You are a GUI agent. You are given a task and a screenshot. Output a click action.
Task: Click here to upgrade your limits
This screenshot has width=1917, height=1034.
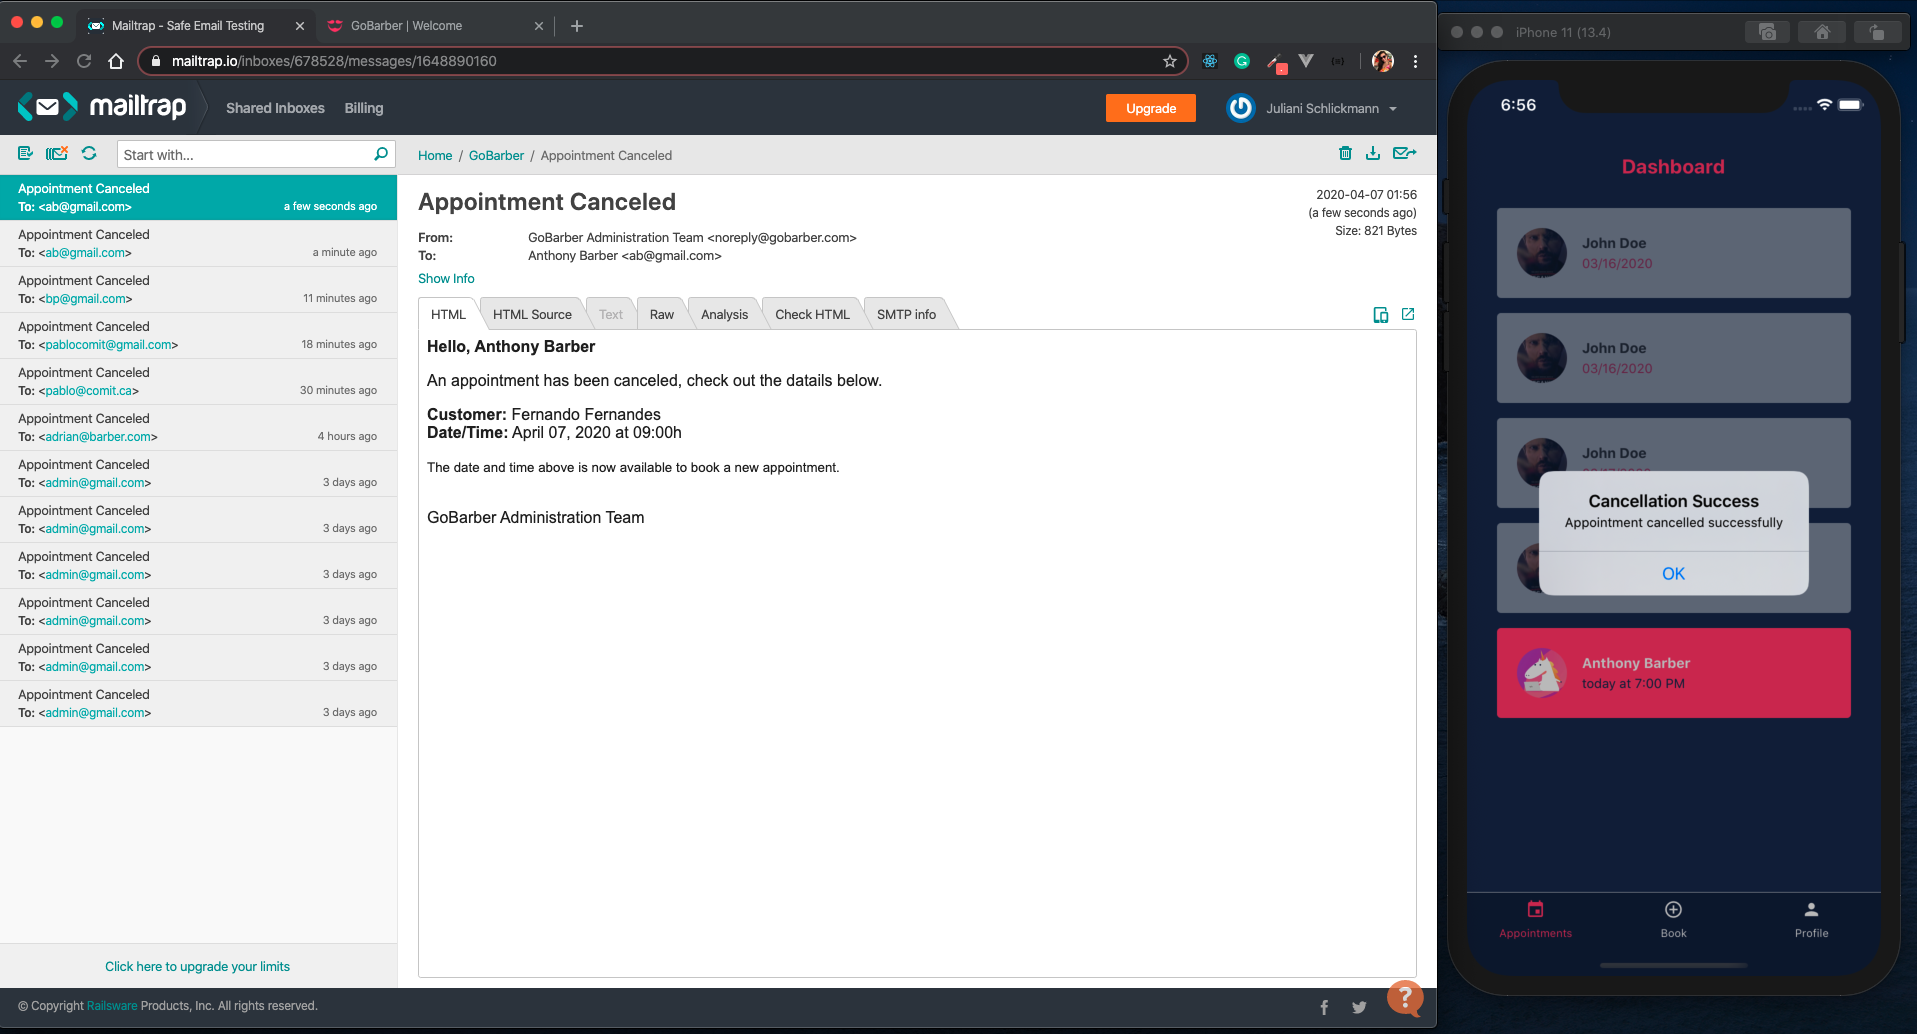click(197, 966)
